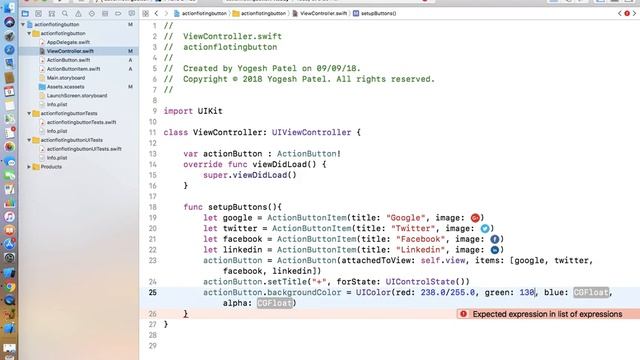Click the error icon beside 'Expected expression' message

(x=463, y=314)
